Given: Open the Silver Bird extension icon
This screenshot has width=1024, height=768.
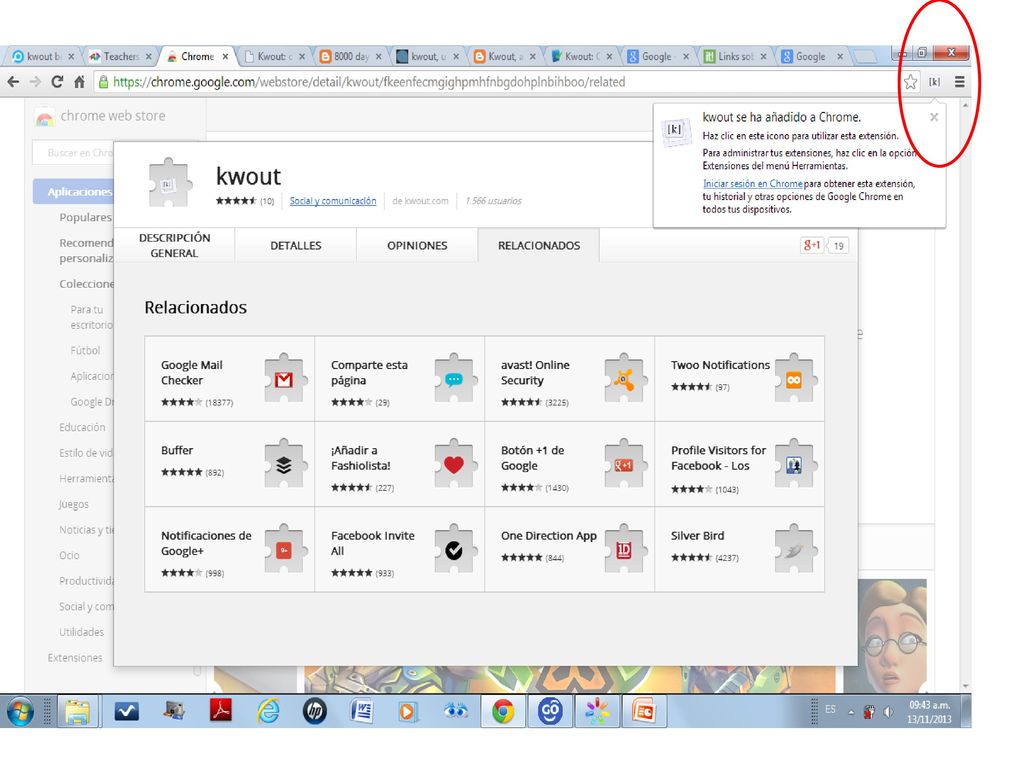Looking at the screenshot, I should click(794, 550).
